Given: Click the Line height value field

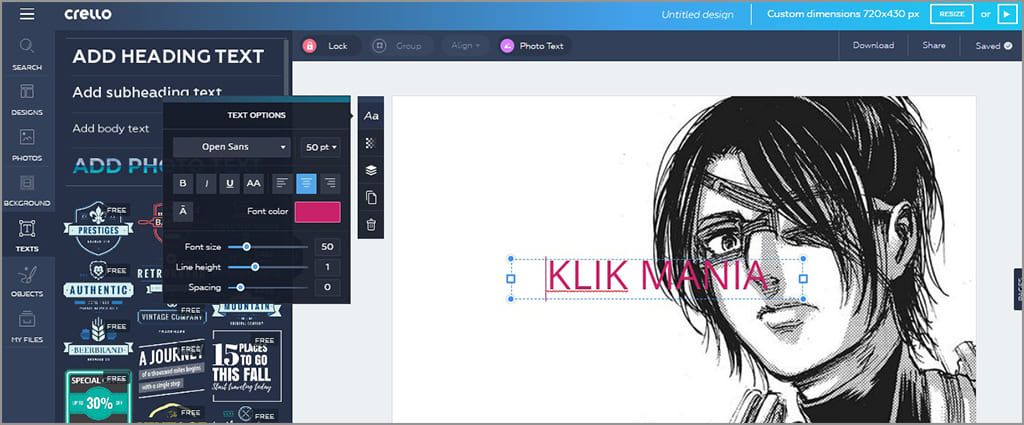Looking at the screenshot, I should pyautogui.click(x=327, y=267).
